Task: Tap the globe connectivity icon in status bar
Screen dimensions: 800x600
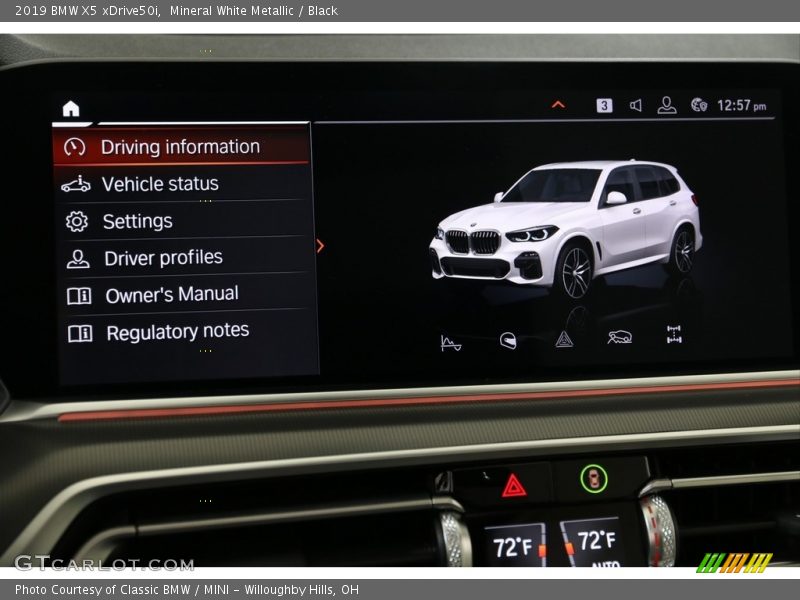Action: tap(699, 105)
